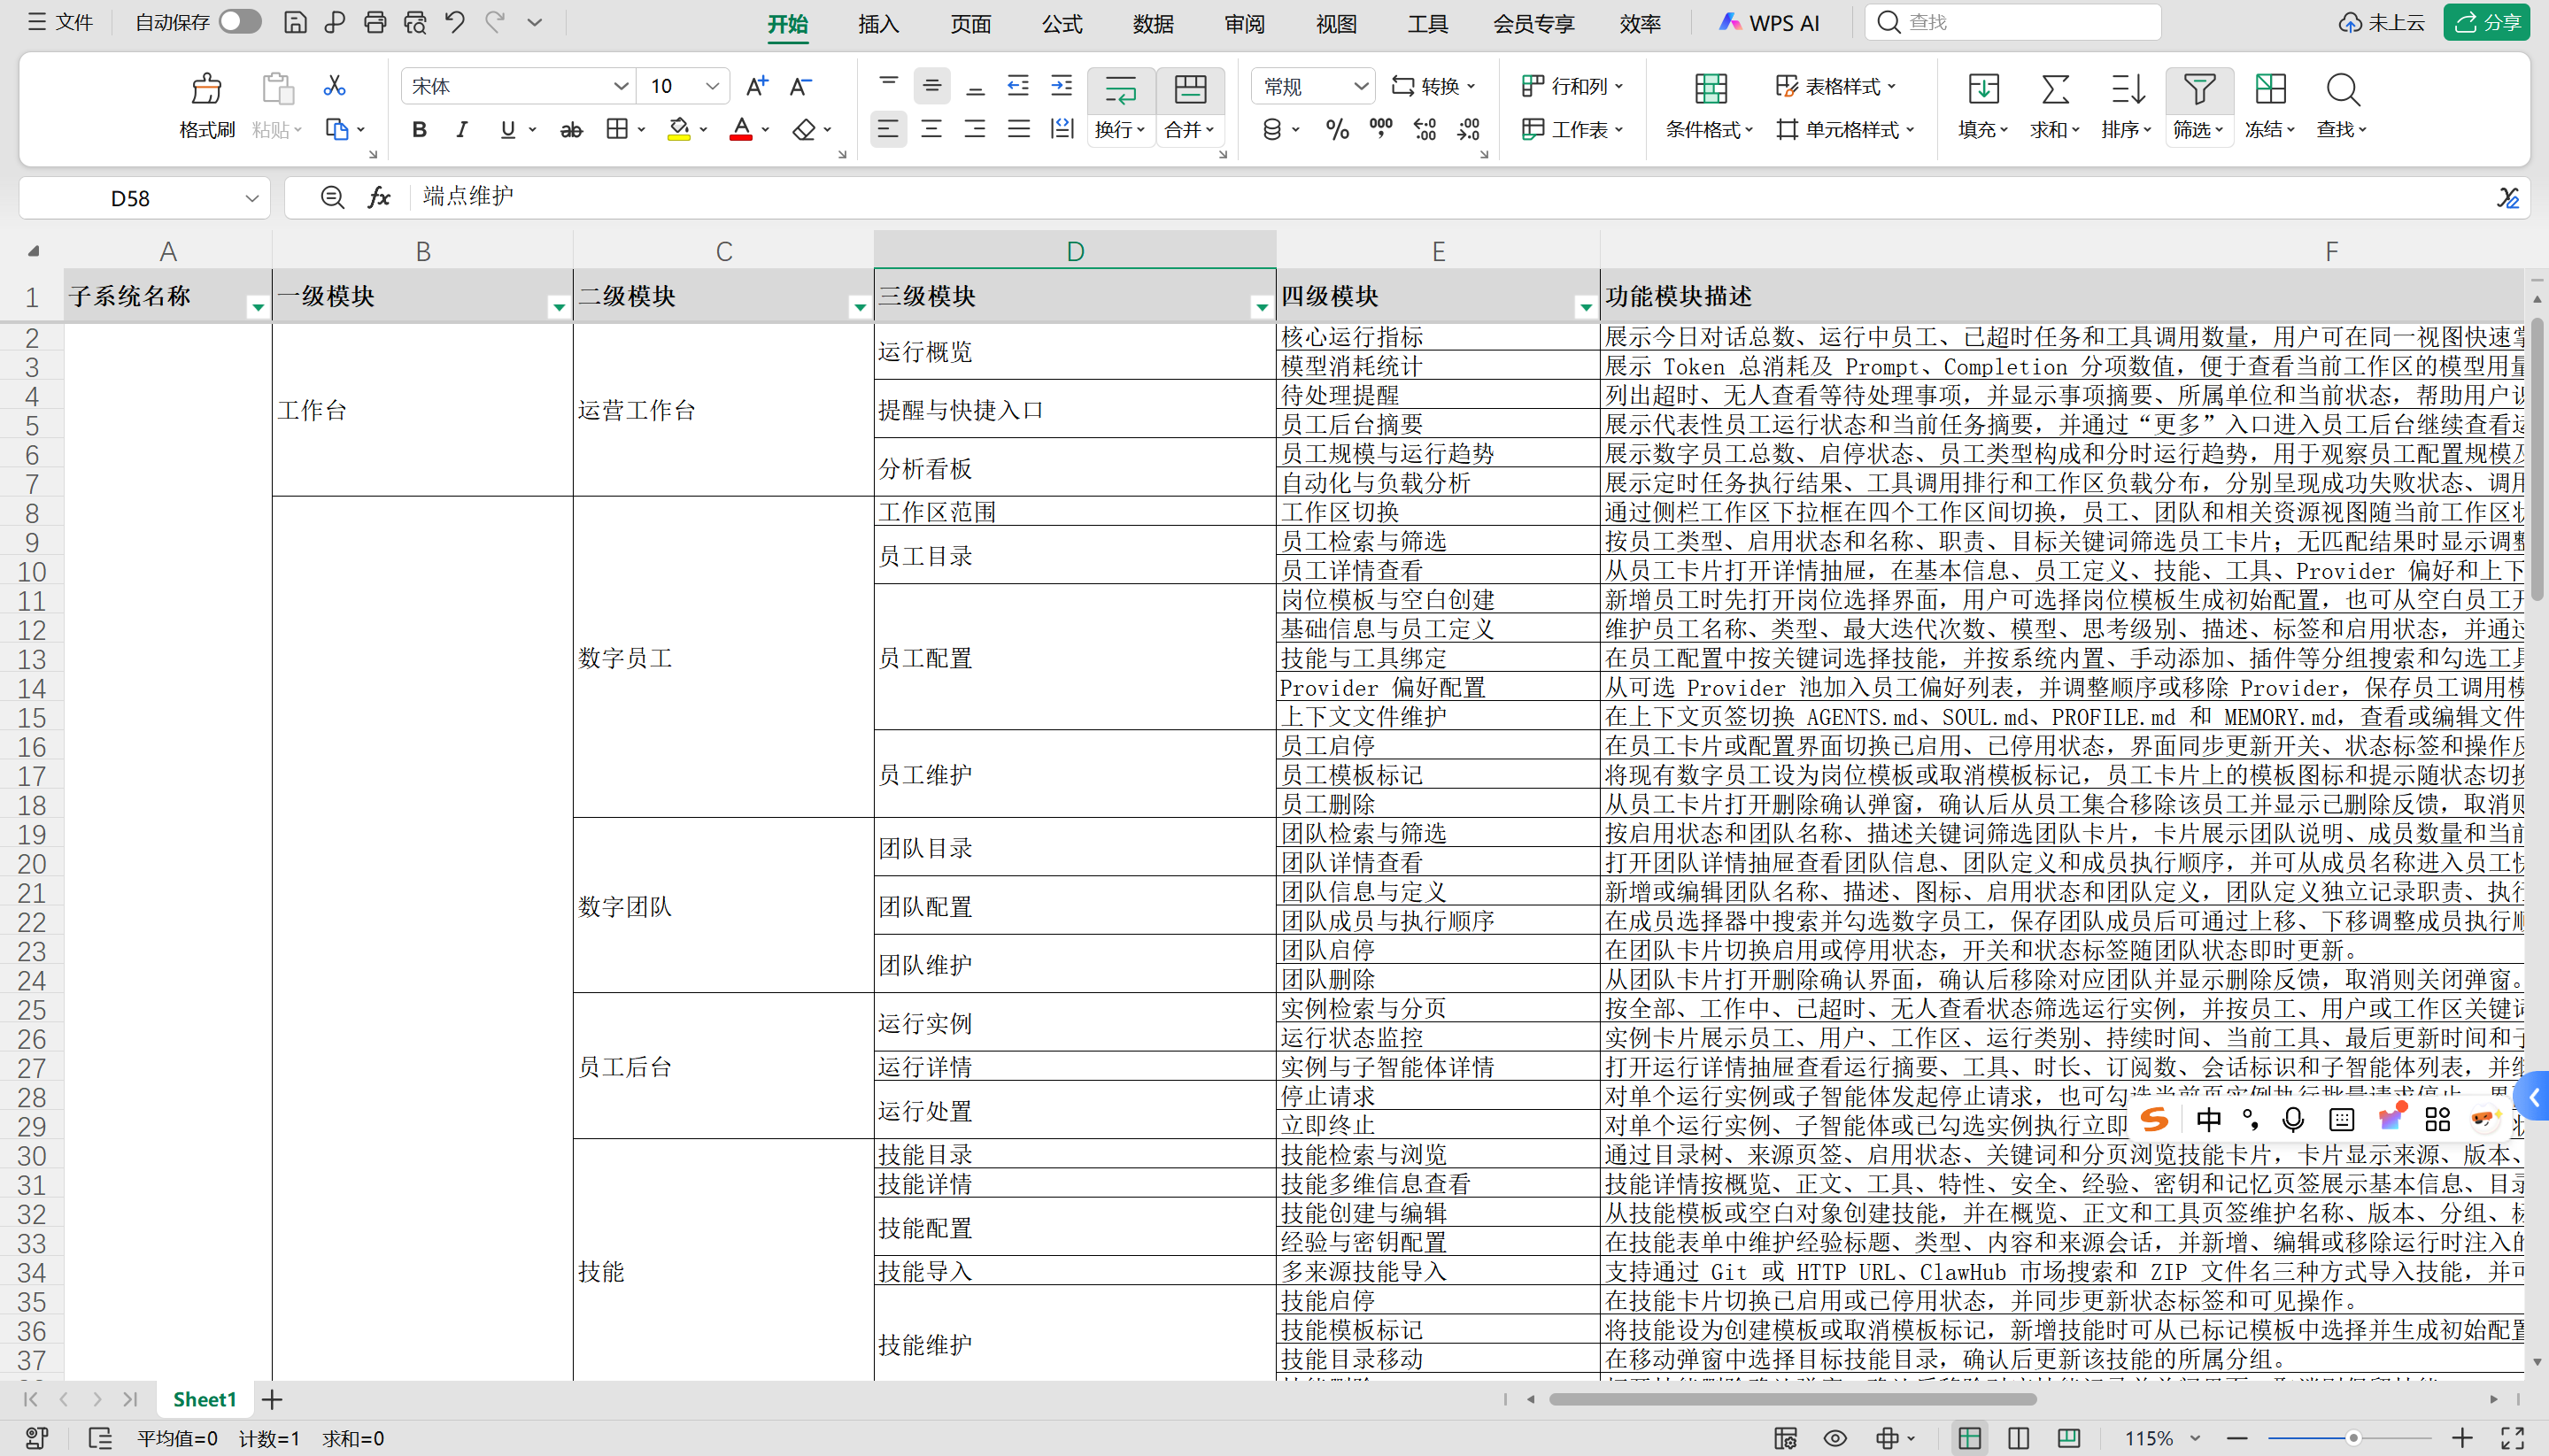This screenshot has height=1456, width=2549.
Task: Add a new sheet with plus button
Action: coord(272,1399)
